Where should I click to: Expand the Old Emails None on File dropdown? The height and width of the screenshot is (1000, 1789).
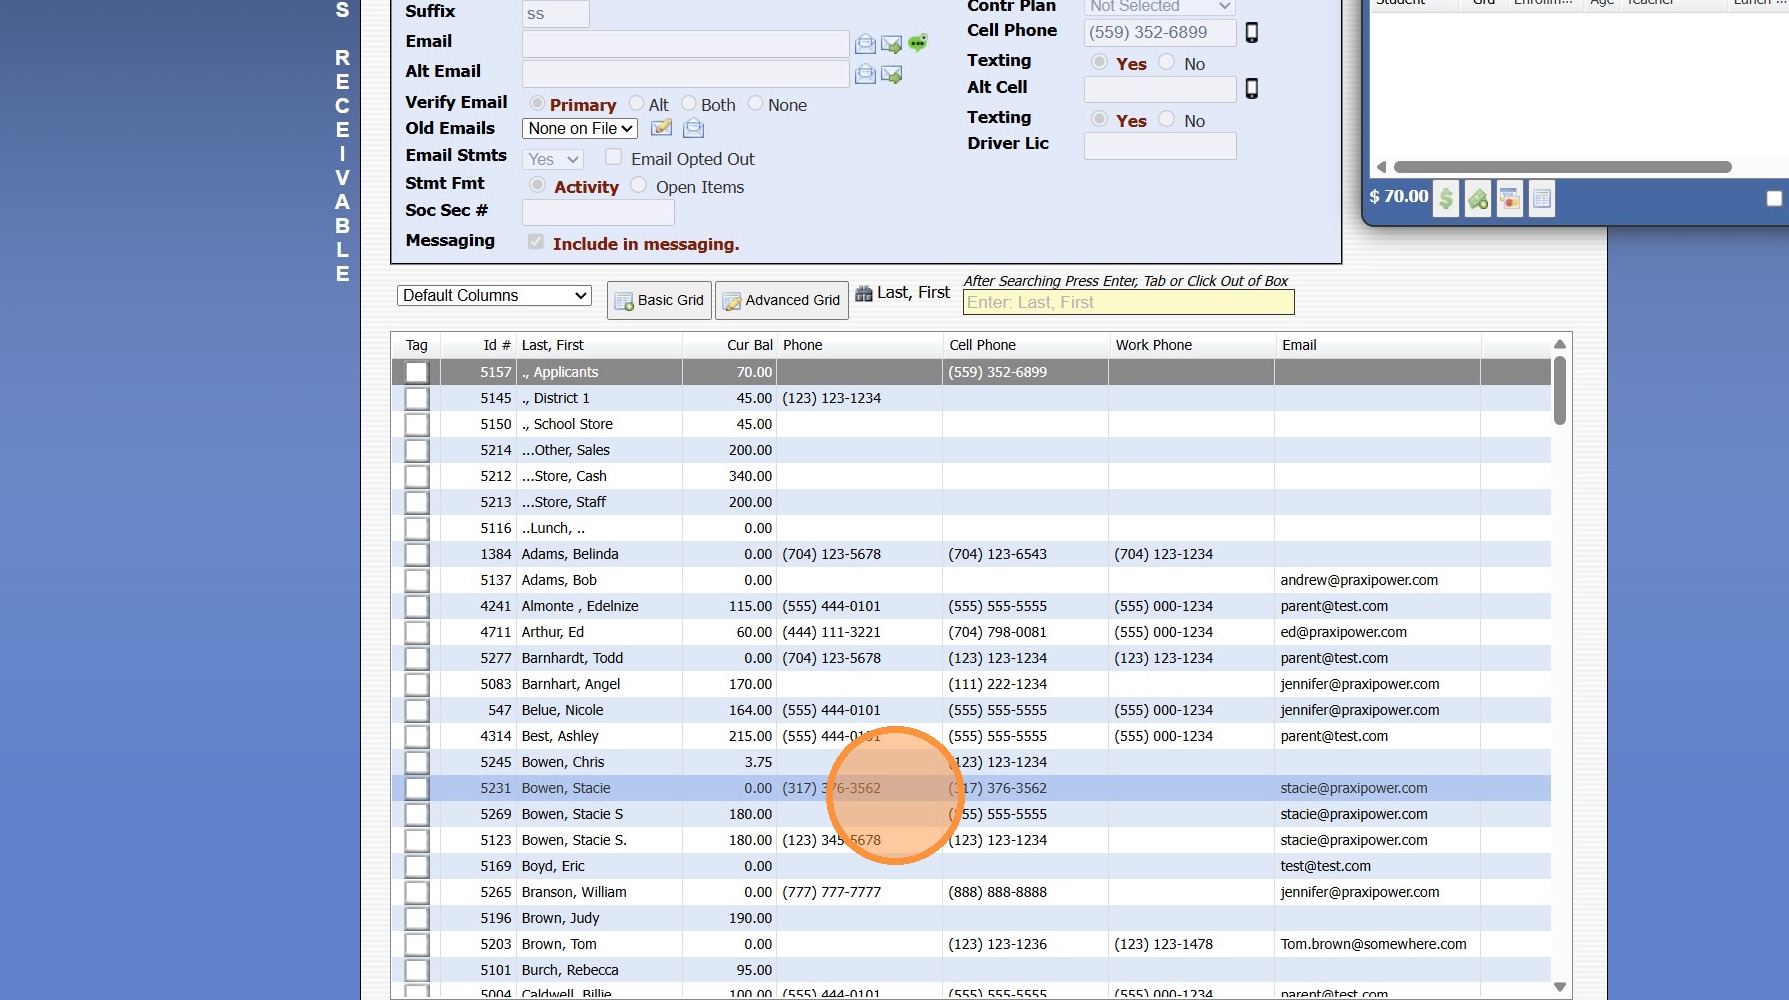[580, 129]
